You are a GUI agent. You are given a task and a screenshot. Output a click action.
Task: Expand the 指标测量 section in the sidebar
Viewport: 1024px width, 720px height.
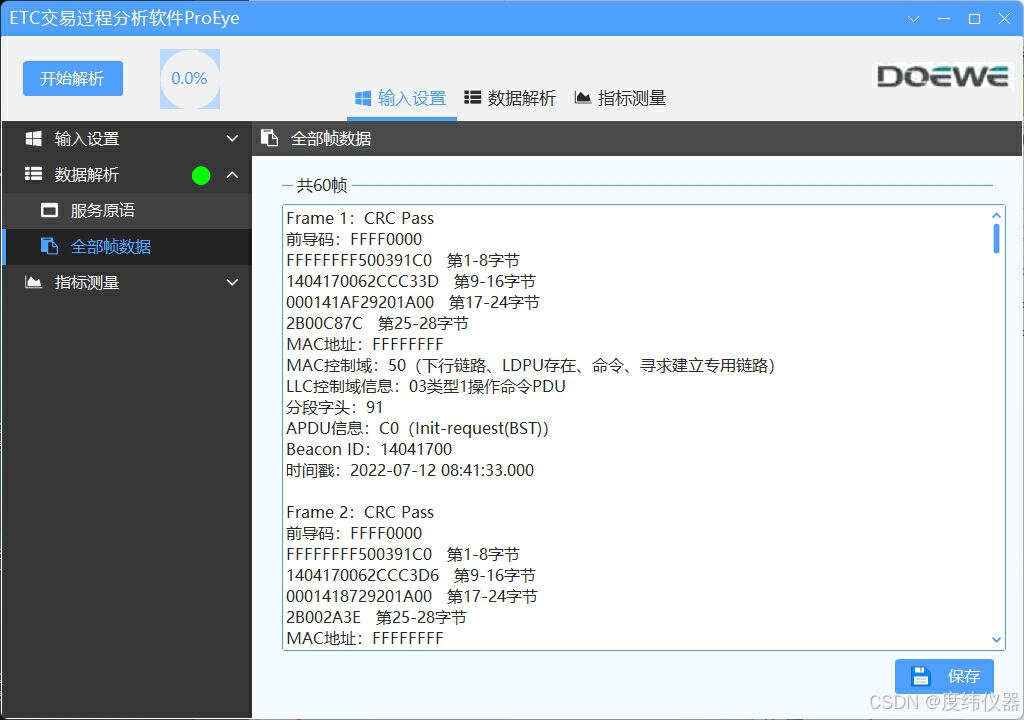tap(232, 282)
